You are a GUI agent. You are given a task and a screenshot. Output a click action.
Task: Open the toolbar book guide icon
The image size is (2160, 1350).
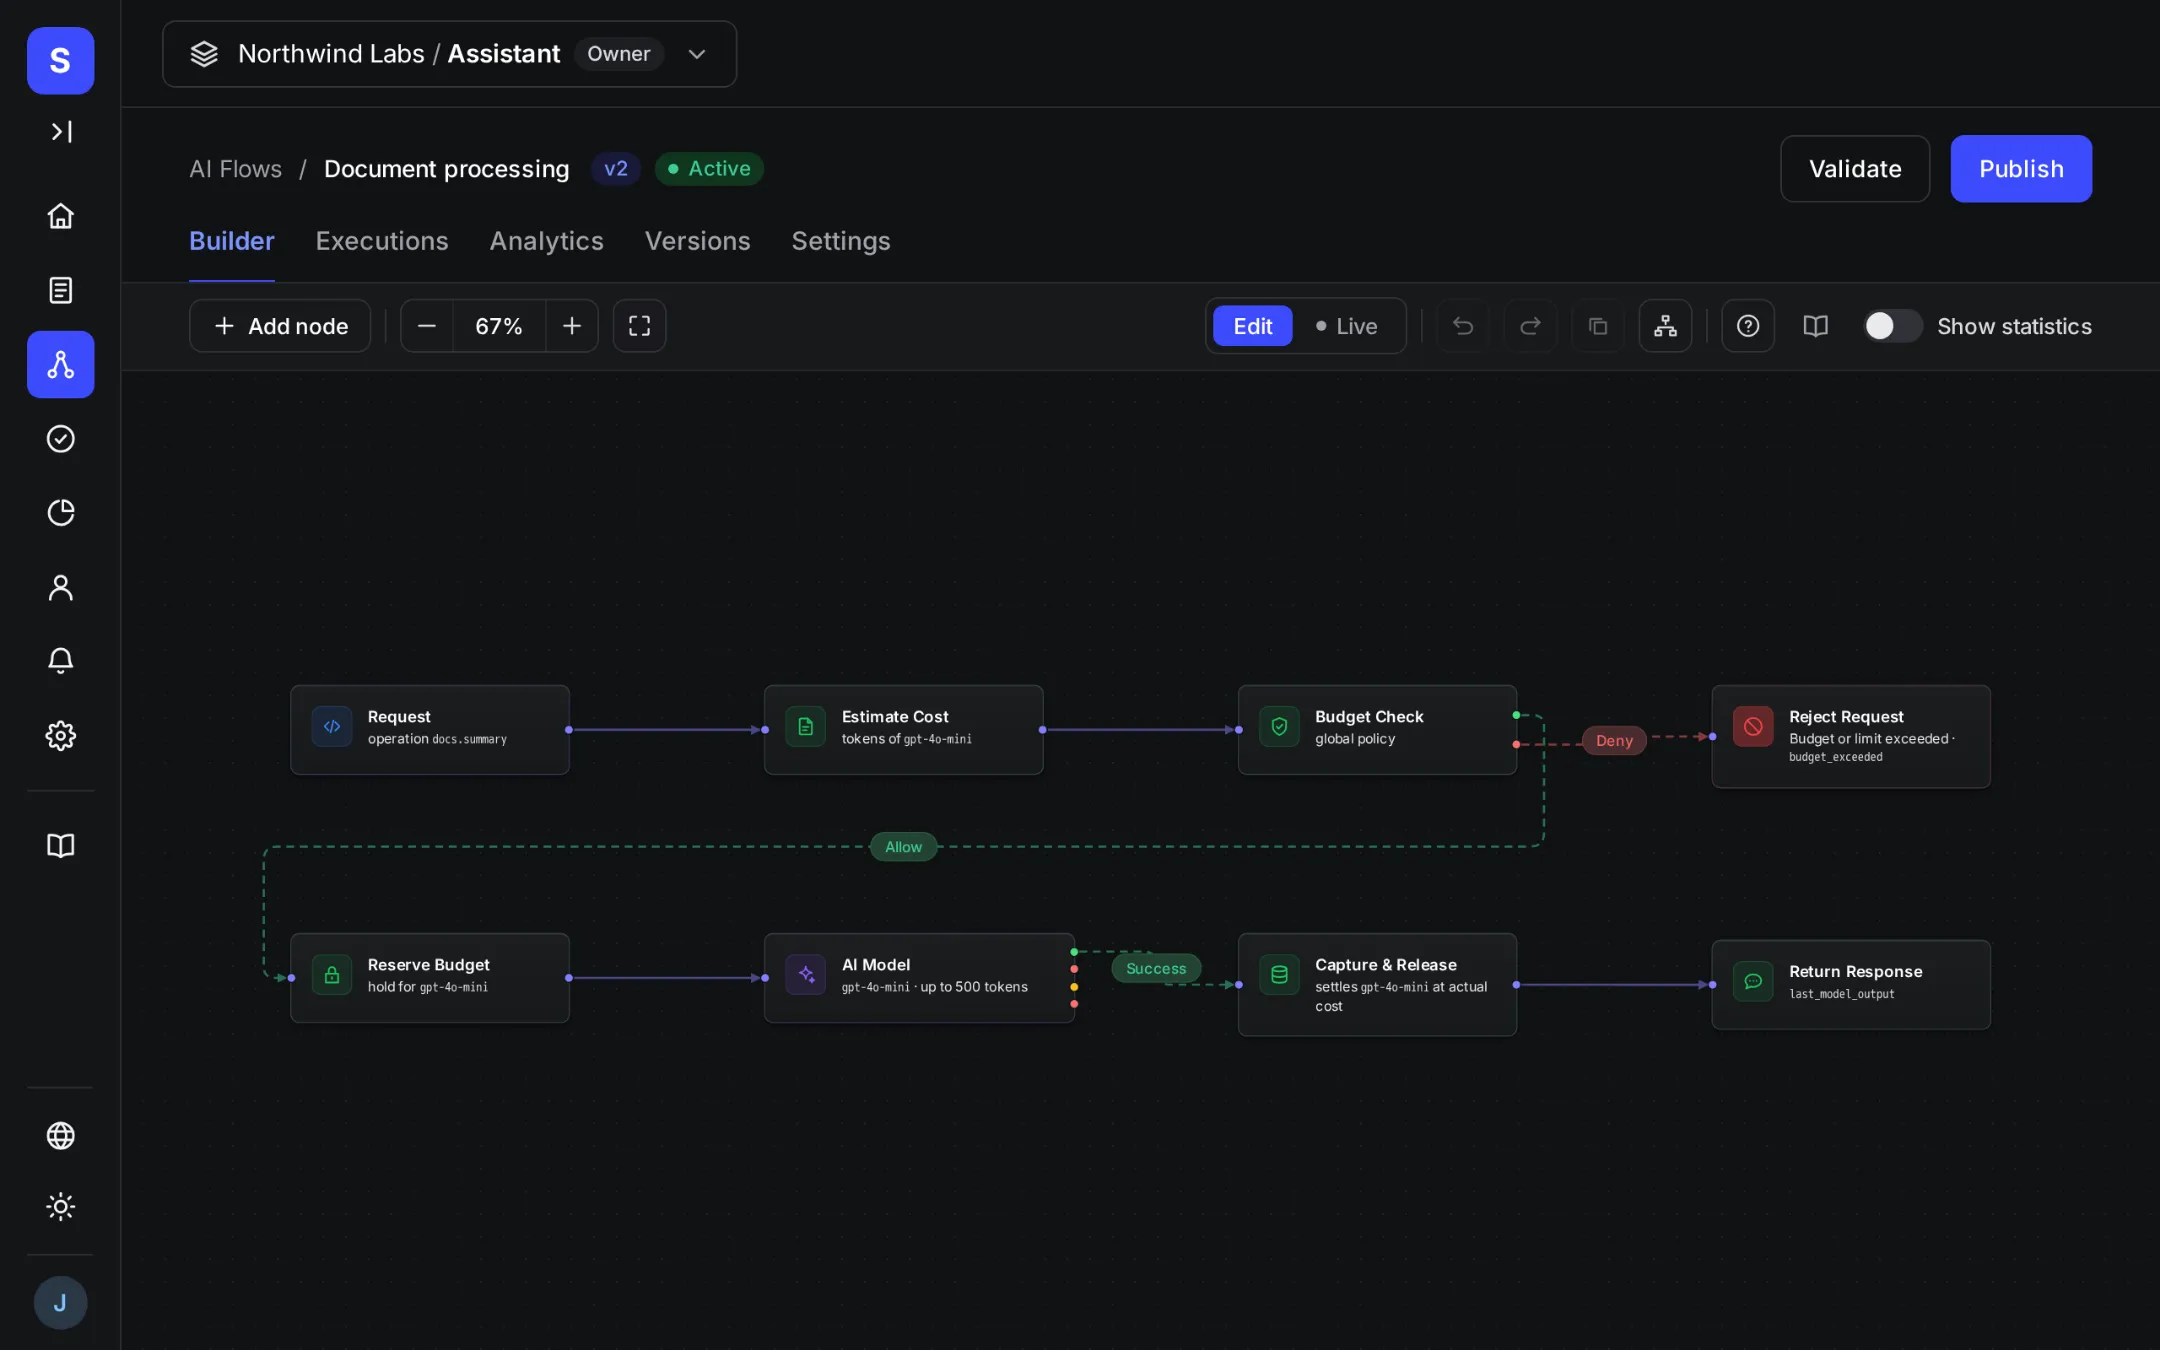(1816, 326)
